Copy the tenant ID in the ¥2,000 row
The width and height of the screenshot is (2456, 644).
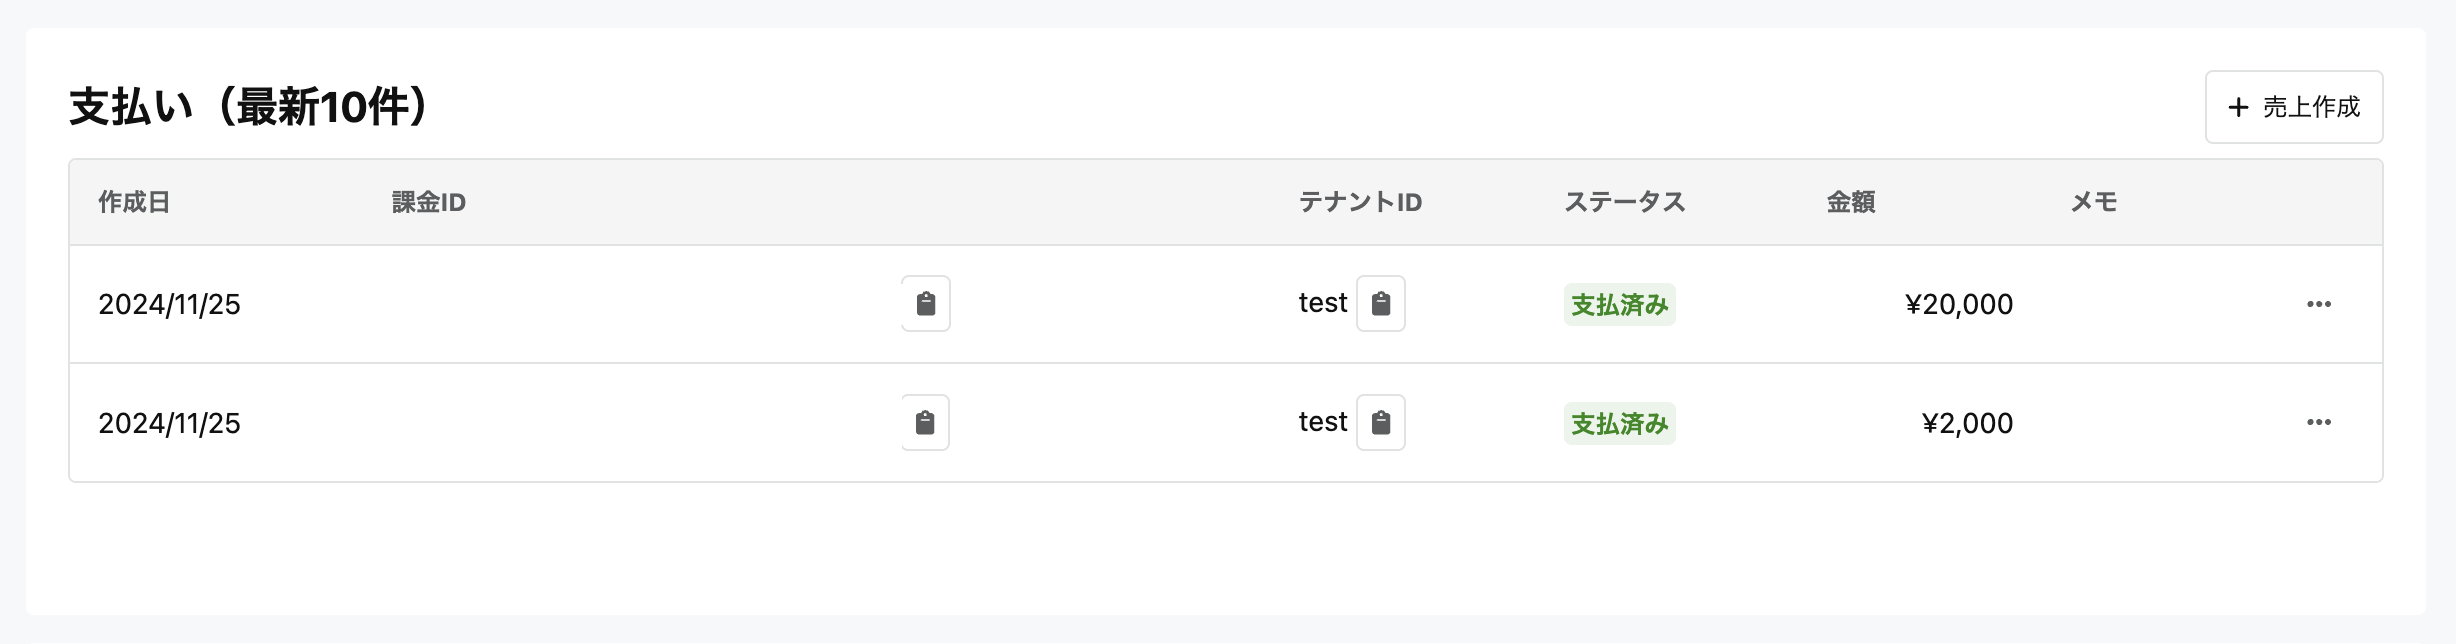1380,423
